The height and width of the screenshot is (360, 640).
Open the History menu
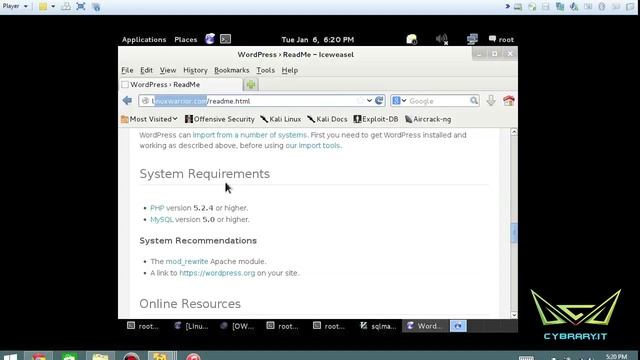[195, 70]
